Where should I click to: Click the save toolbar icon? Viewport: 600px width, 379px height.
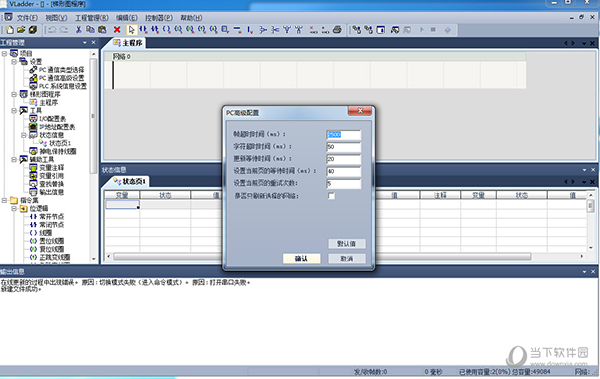(x=33, y=30)
